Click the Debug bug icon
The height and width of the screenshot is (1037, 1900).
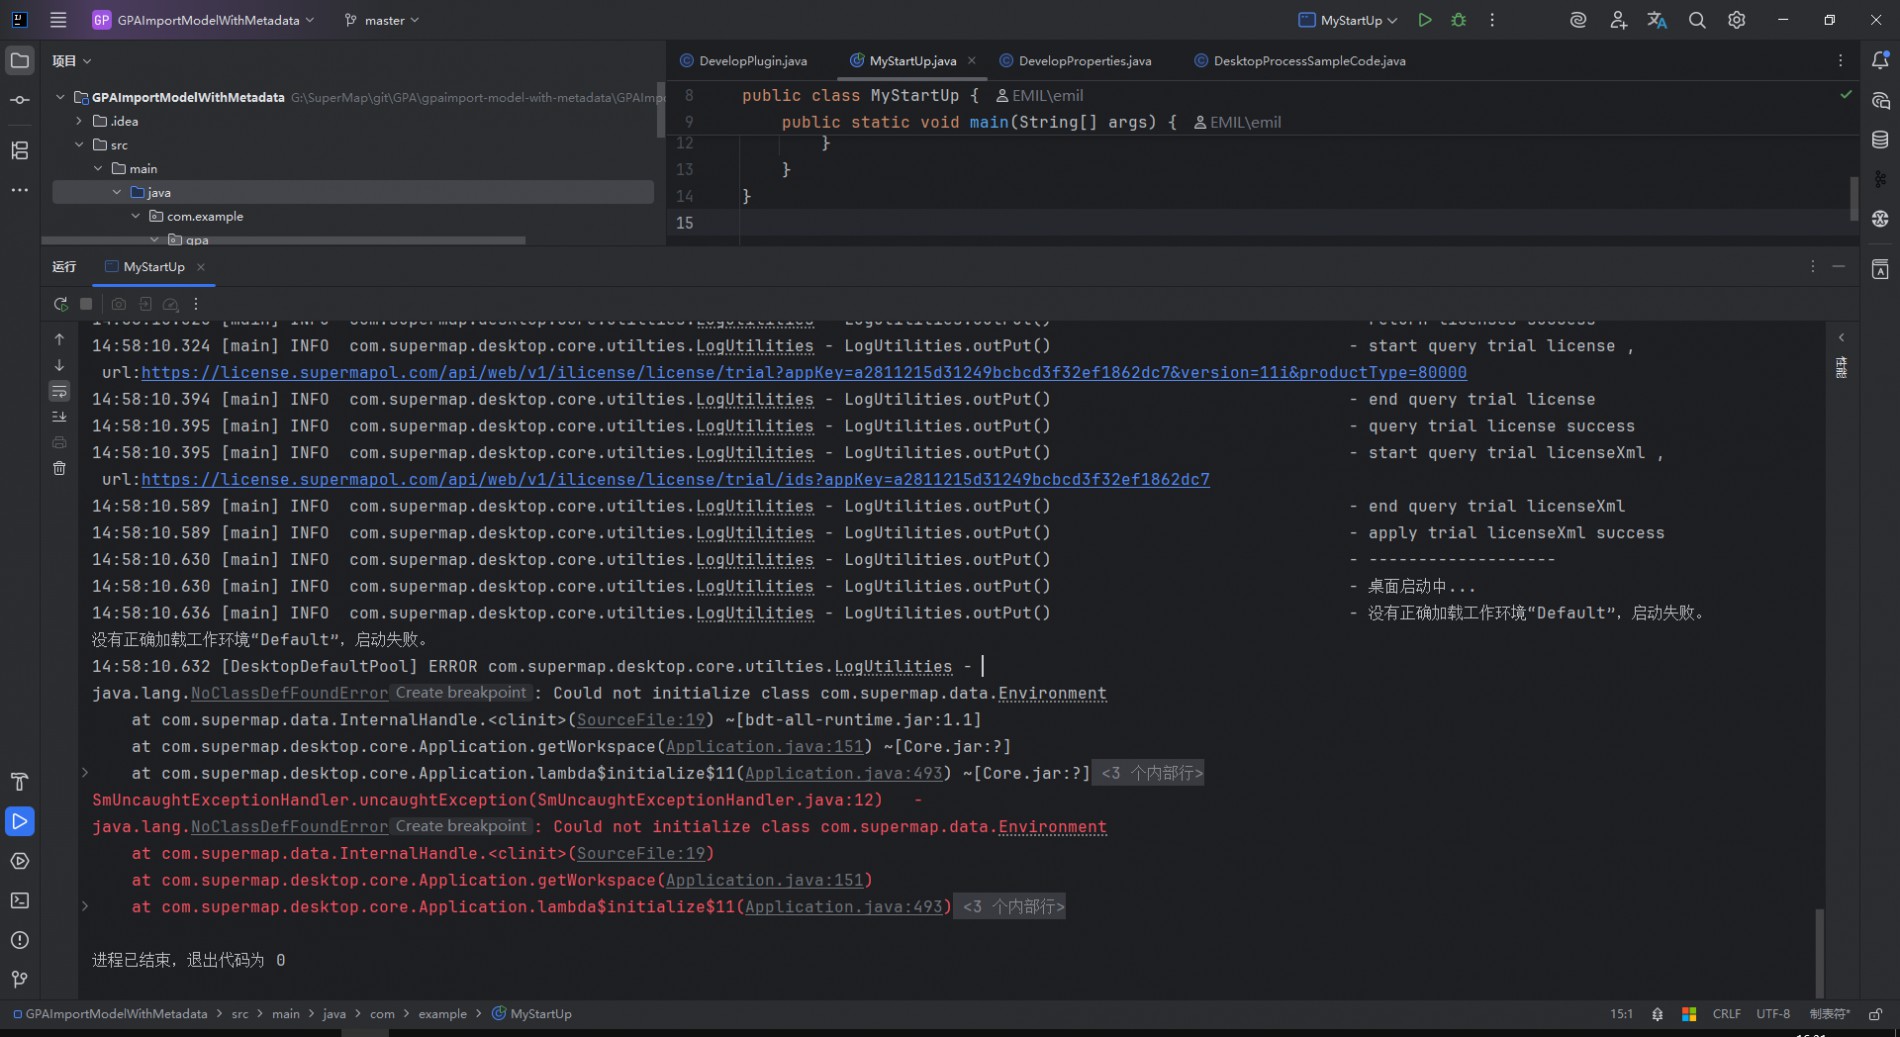pyautogui.click(x=1459, y=20)
